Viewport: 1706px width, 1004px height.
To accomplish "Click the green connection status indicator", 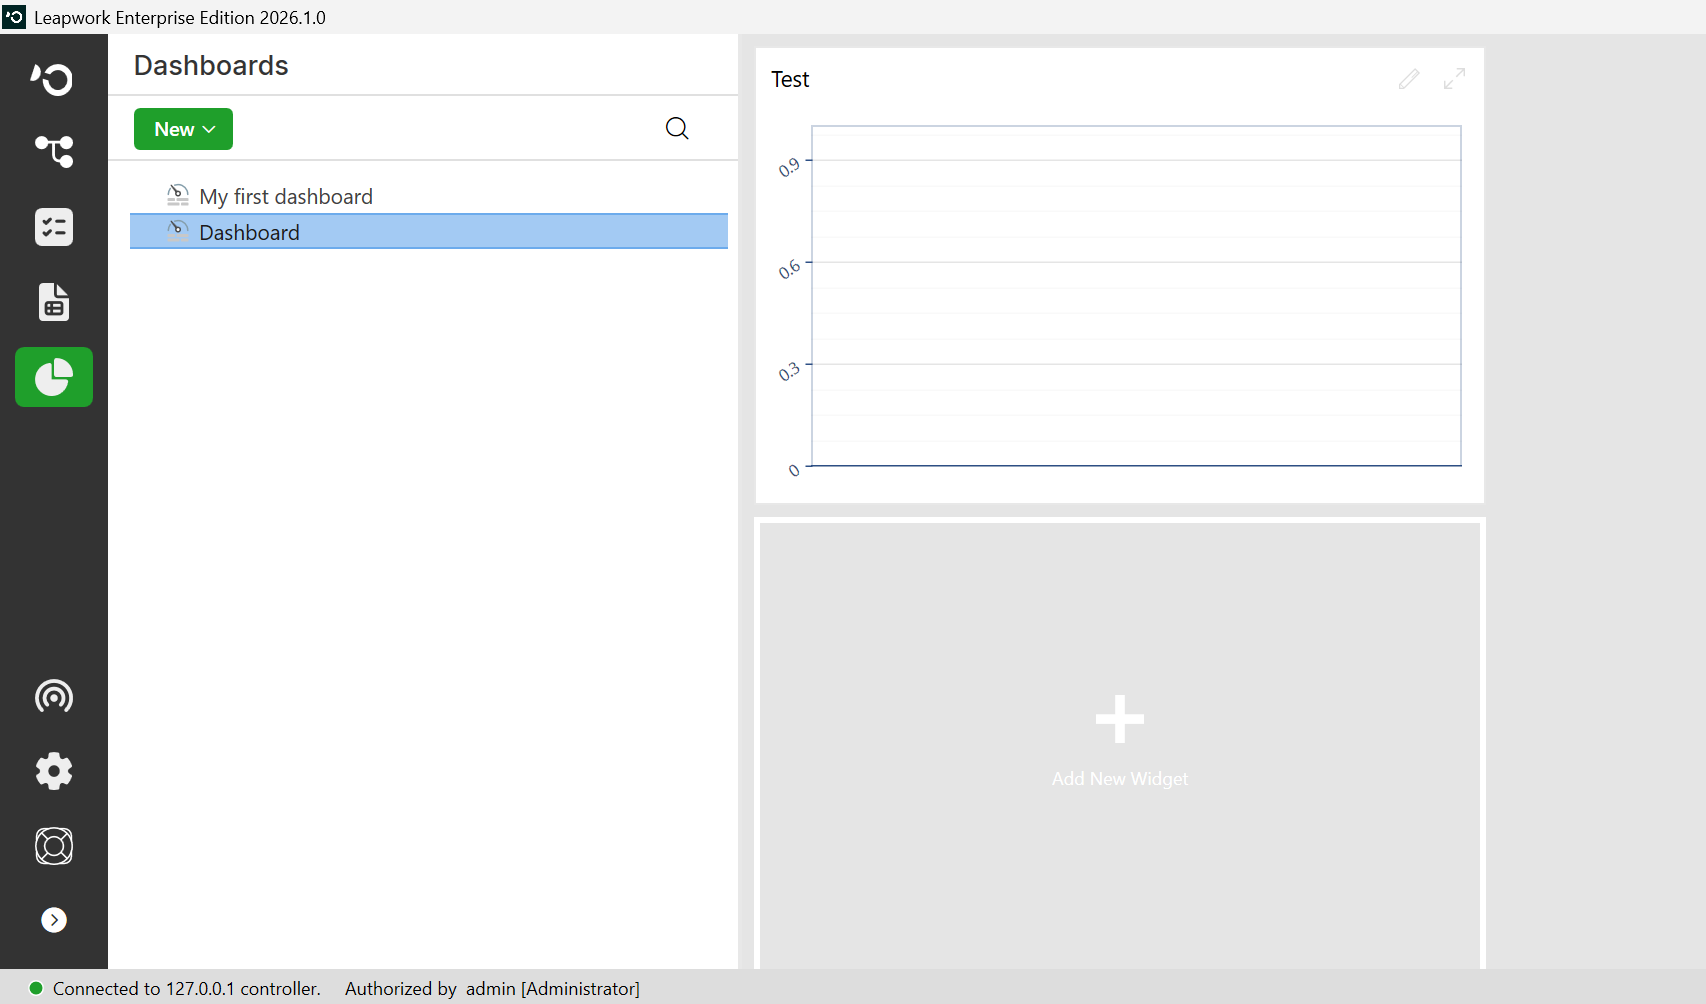I will pyautogui.click(x=36, y=988).
